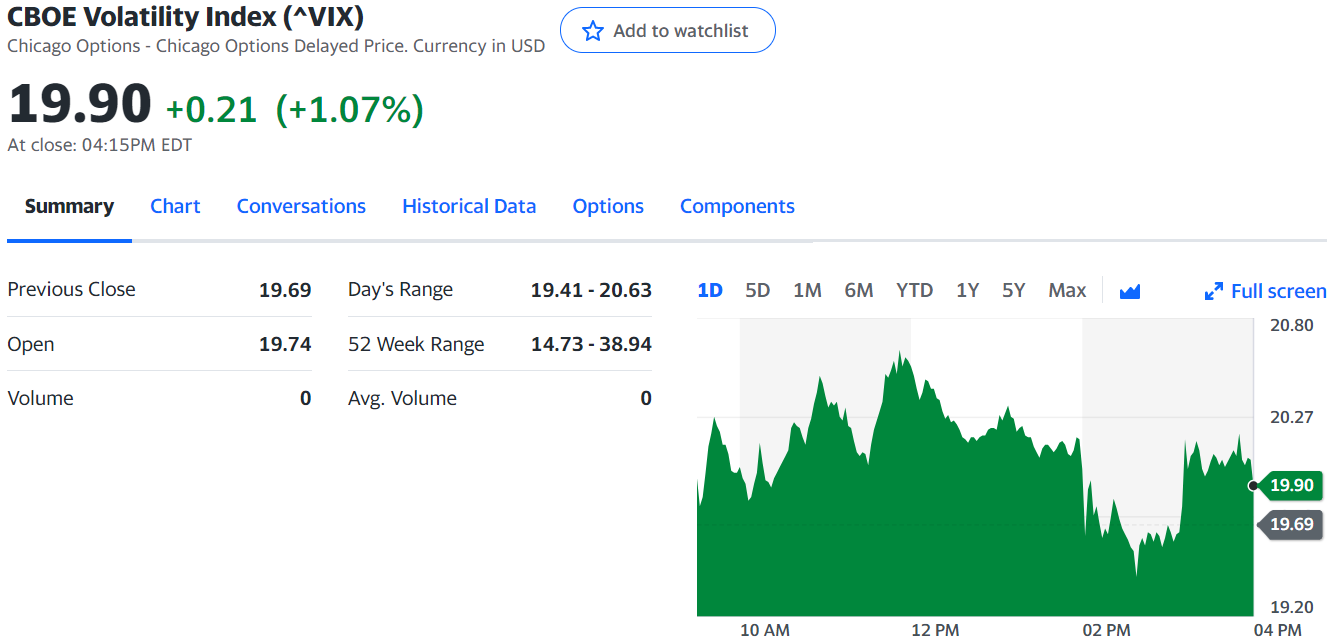Switch chart to 1M range
Viewport: 1327px width, 639px height.
pyautogui.click(x=807, y=290)
